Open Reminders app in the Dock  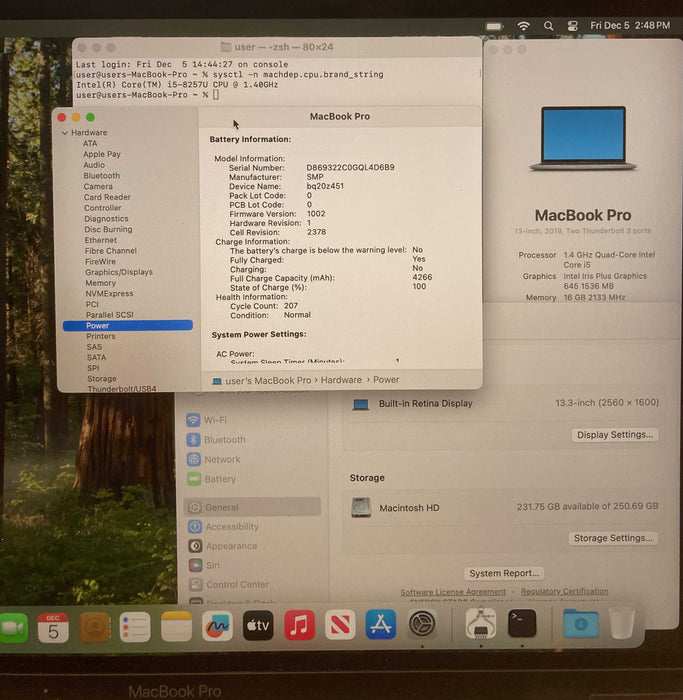tap(135, 627)
